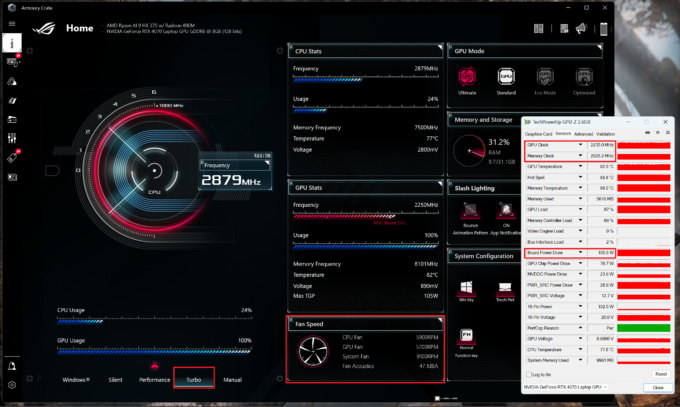Screen dimensions: 680x407
Task: Choose Optimized GPU mode icon
Action: [x=585, y=77]
